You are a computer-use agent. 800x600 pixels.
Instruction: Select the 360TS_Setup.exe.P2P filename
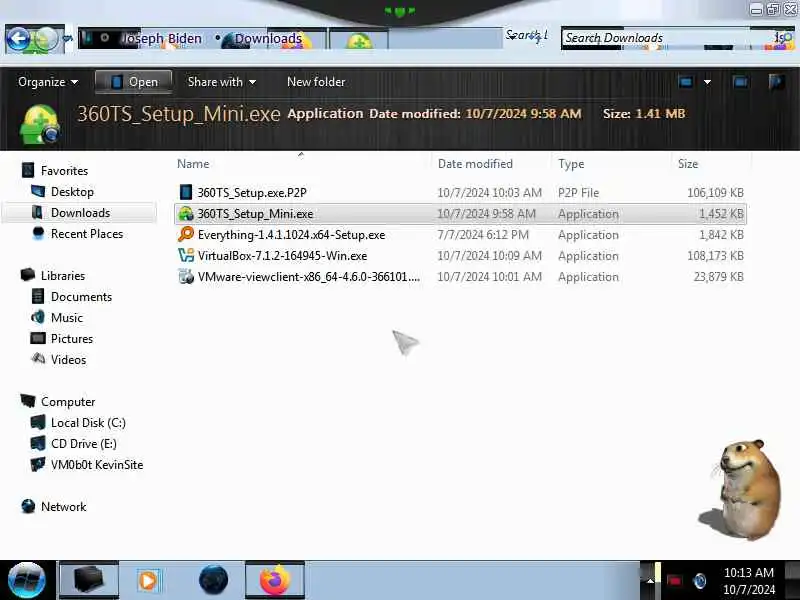coord(252,192)
